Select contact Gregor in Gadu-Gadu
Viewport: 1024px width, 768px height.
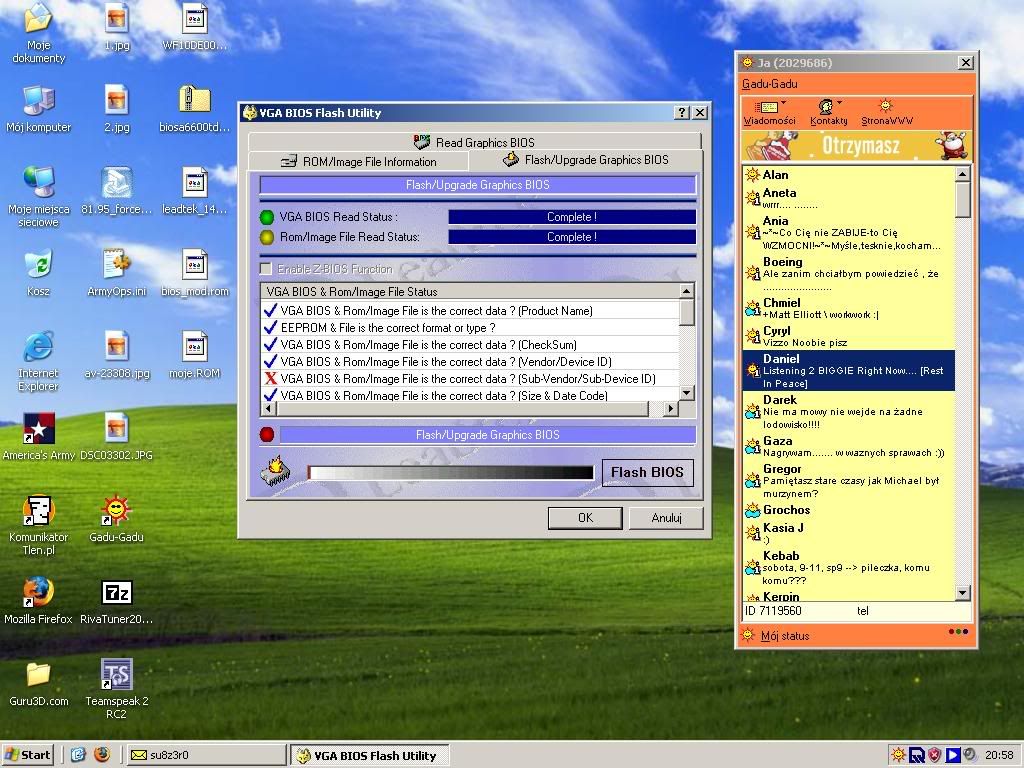tap(848, 481)
